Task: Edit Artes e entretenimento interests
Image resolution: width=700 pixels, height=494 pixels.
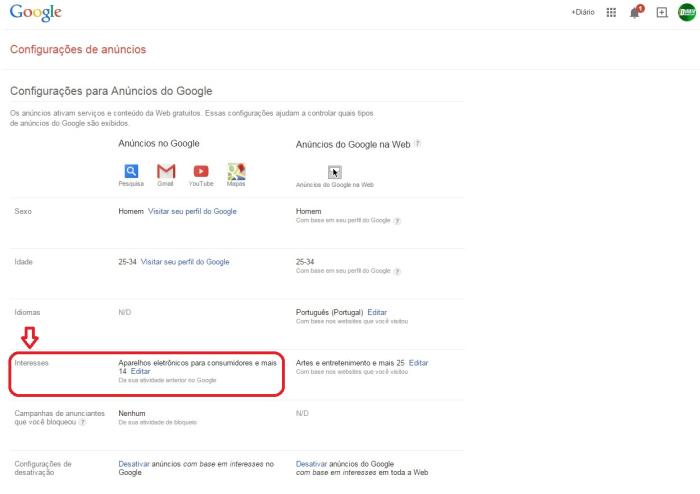Action: click(419, 362)
